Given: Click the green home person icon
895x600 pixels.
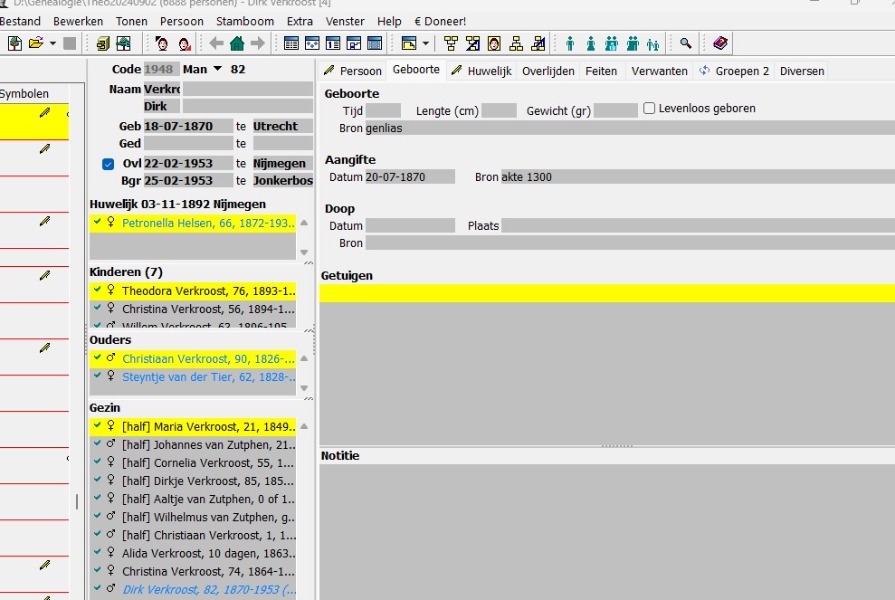Looking at the screenshot, I should (x=237, y=43).
